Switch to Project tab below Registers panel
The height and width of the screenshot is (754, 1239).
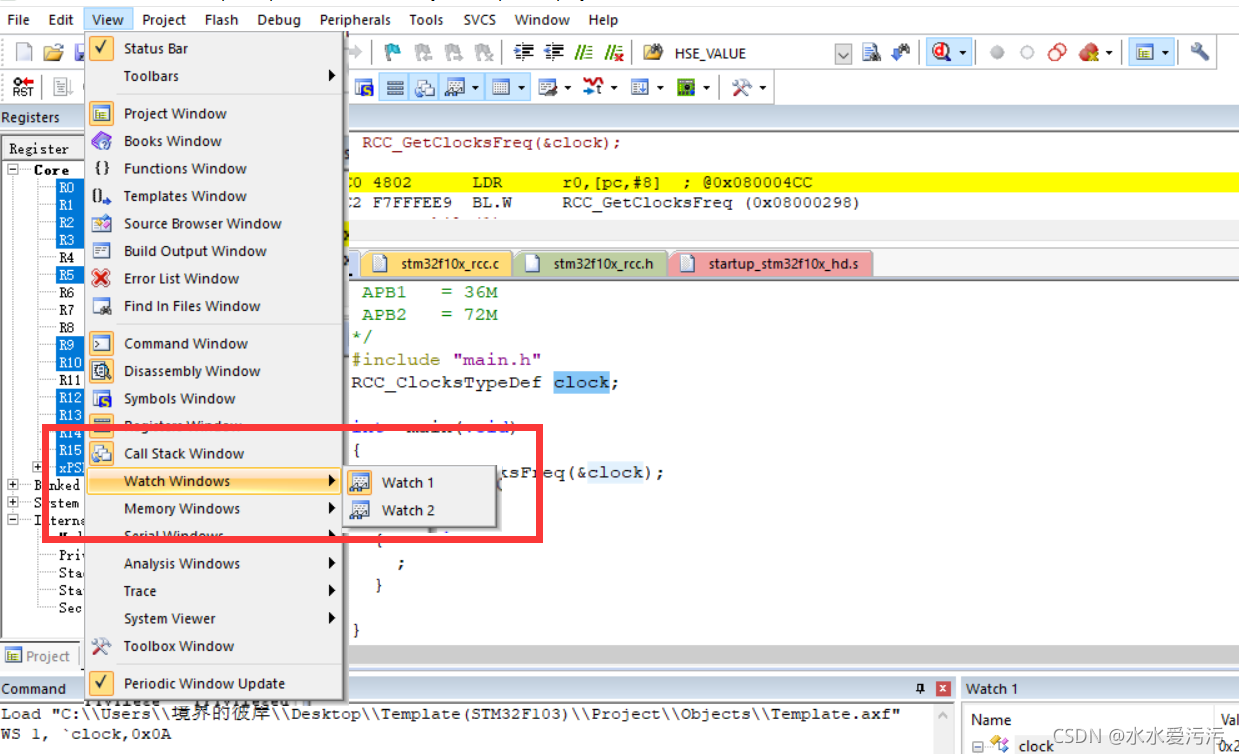click(38, 656)
